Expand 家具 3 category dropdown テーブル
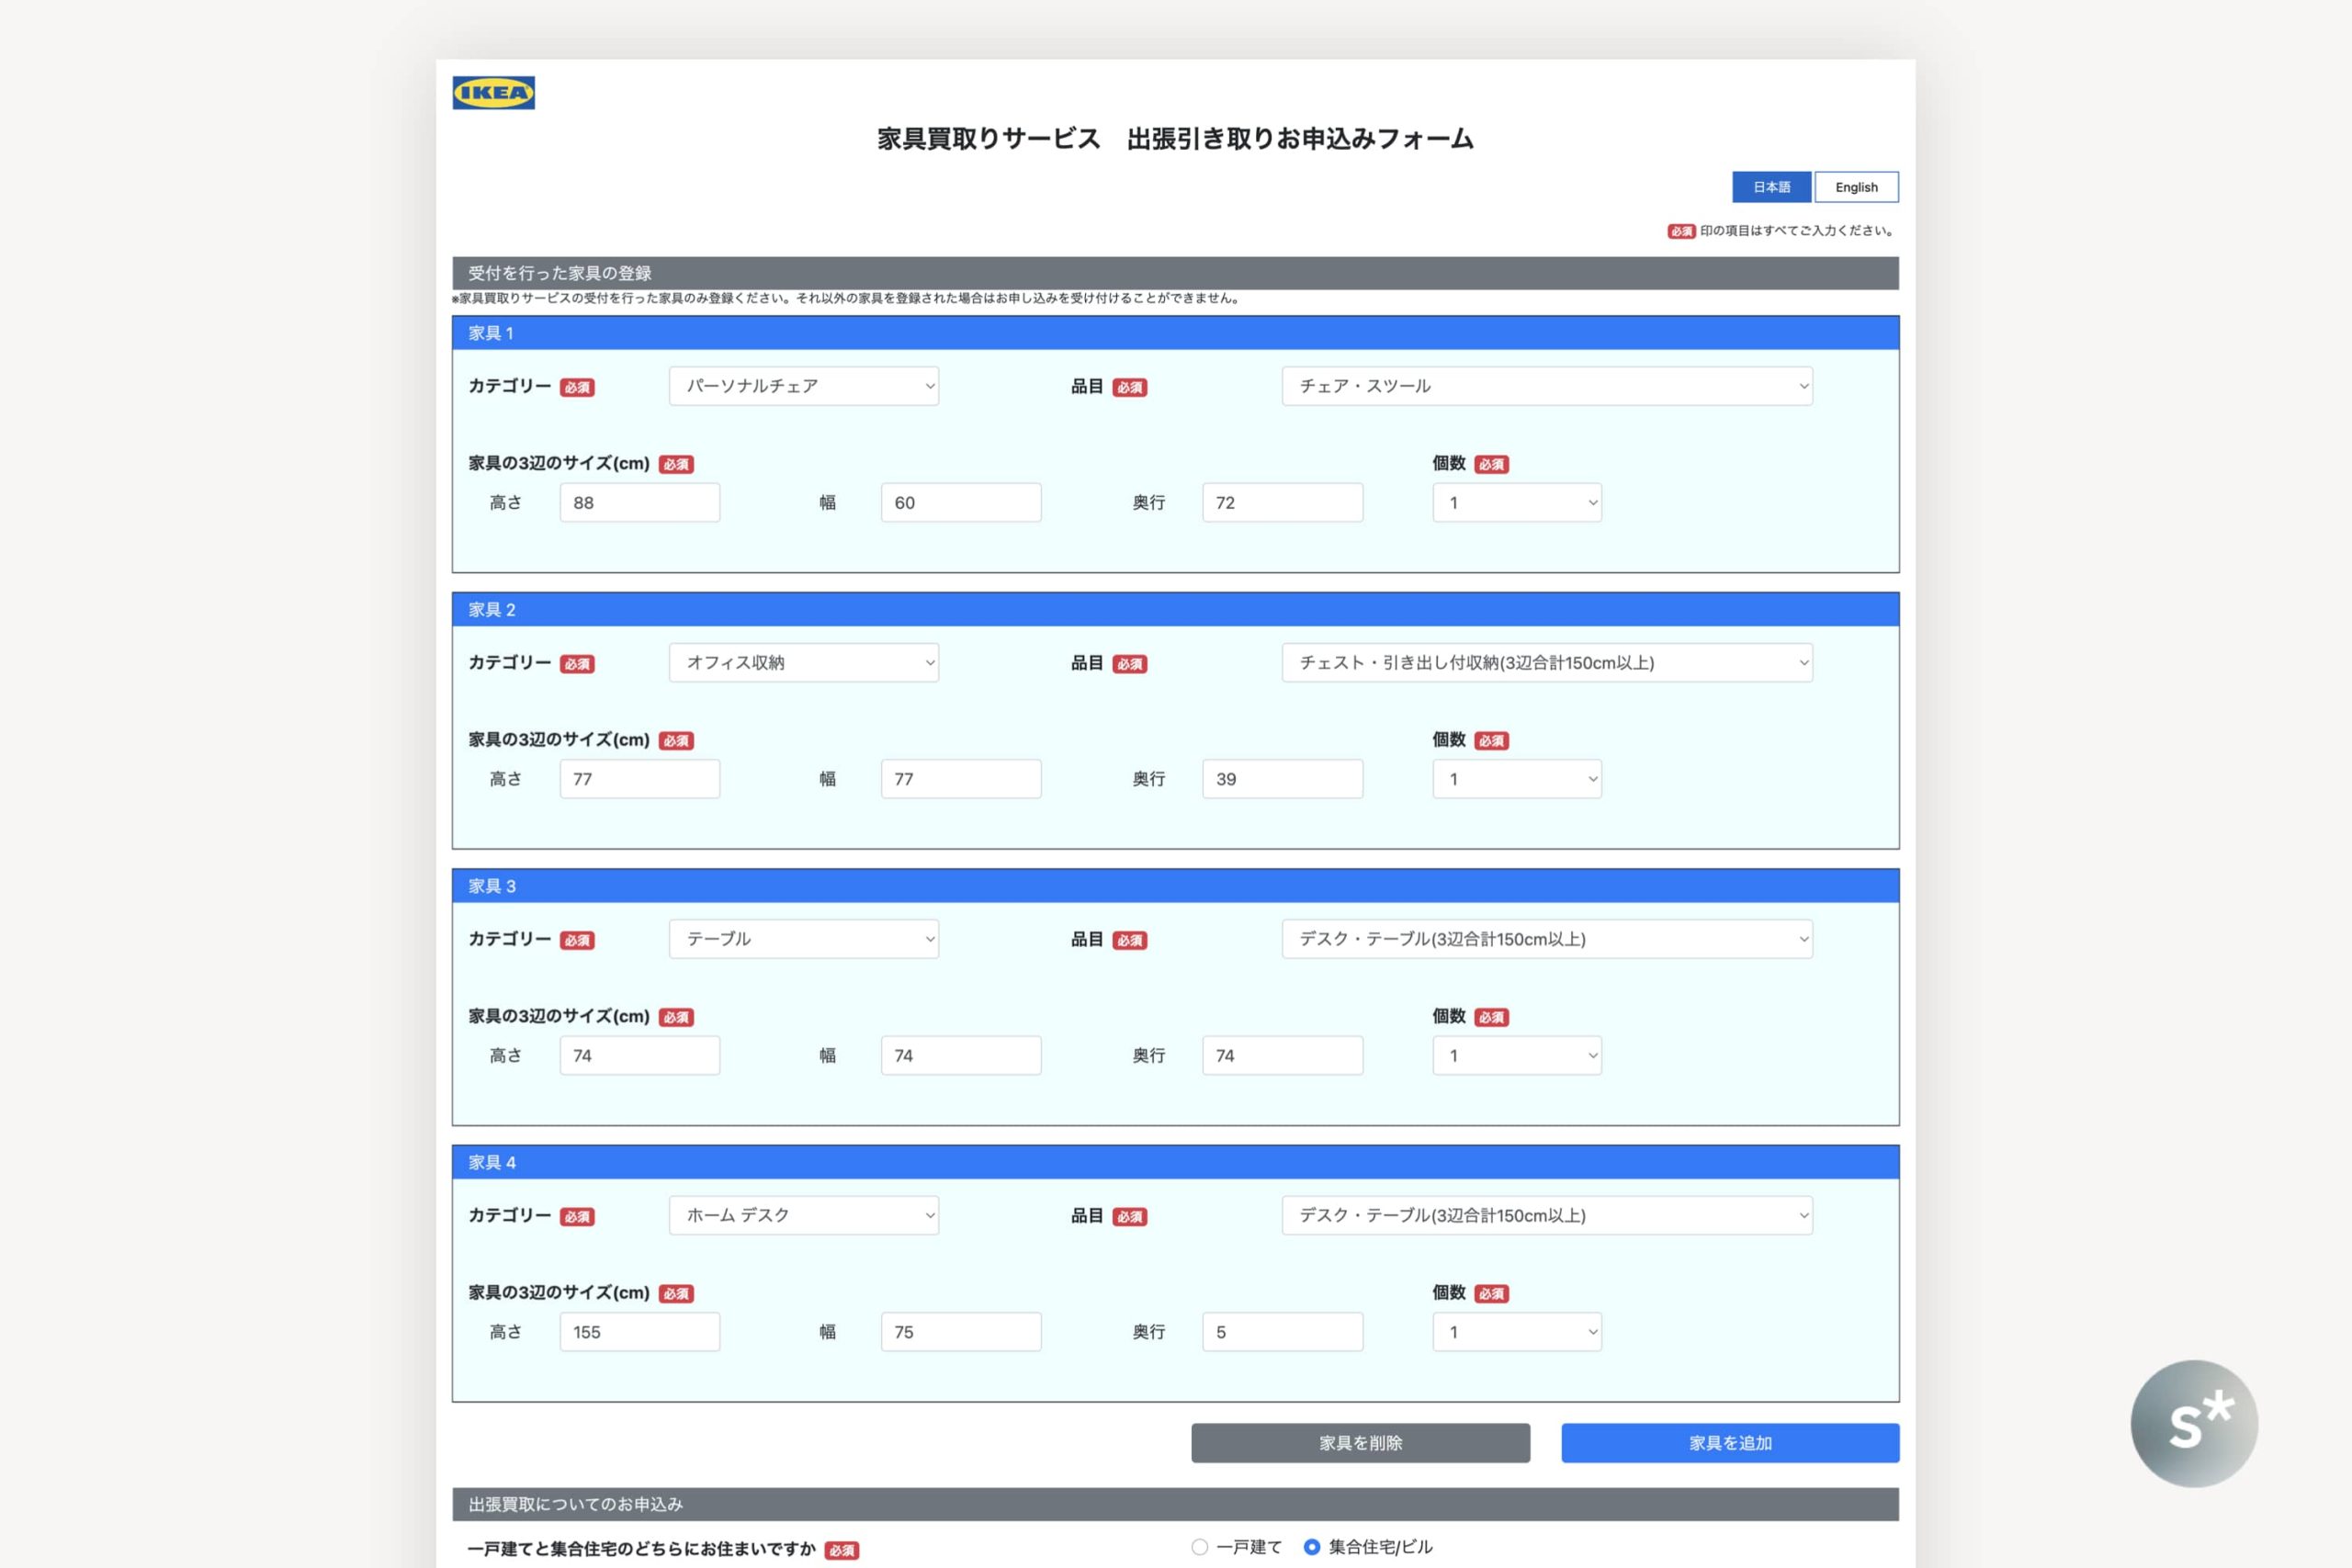This screenshot has width=2352, height=1568. 803,939
